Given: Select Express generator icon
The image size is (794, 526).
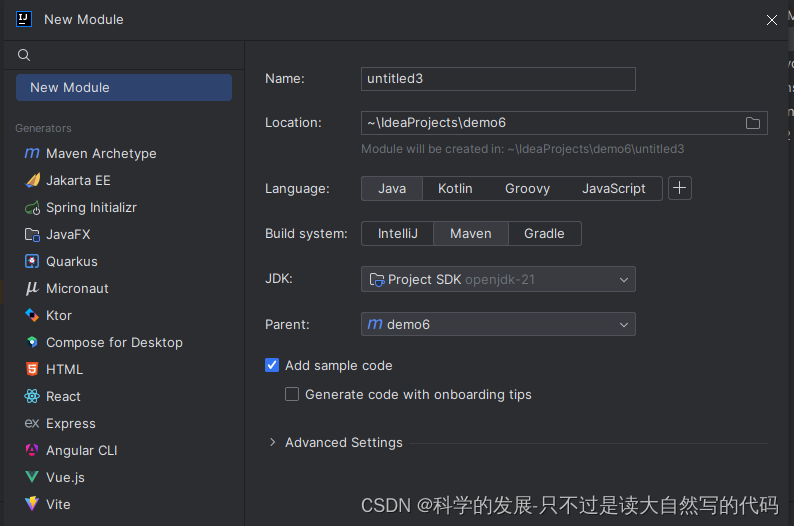Looking at the screenshot, I should click(x=32, y=423).
